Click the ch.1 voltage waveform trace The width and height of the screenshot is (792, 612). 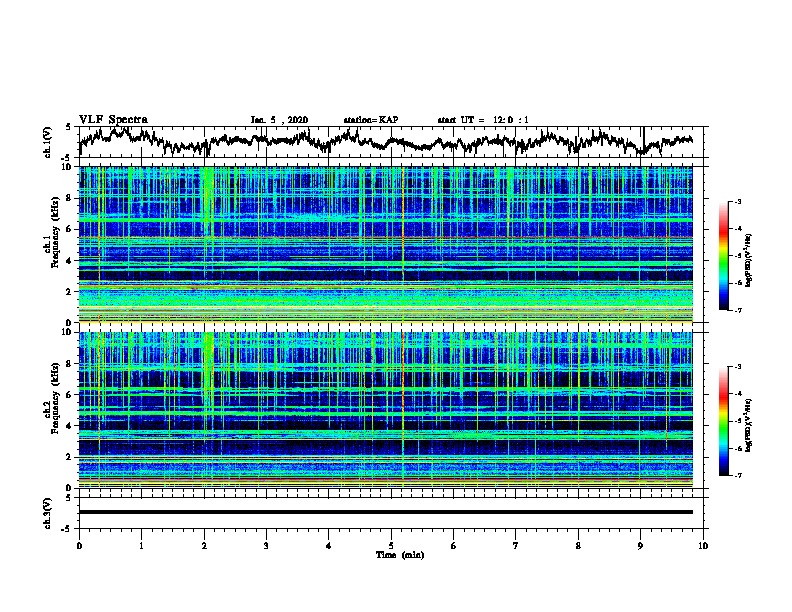(x=385, y=142)
